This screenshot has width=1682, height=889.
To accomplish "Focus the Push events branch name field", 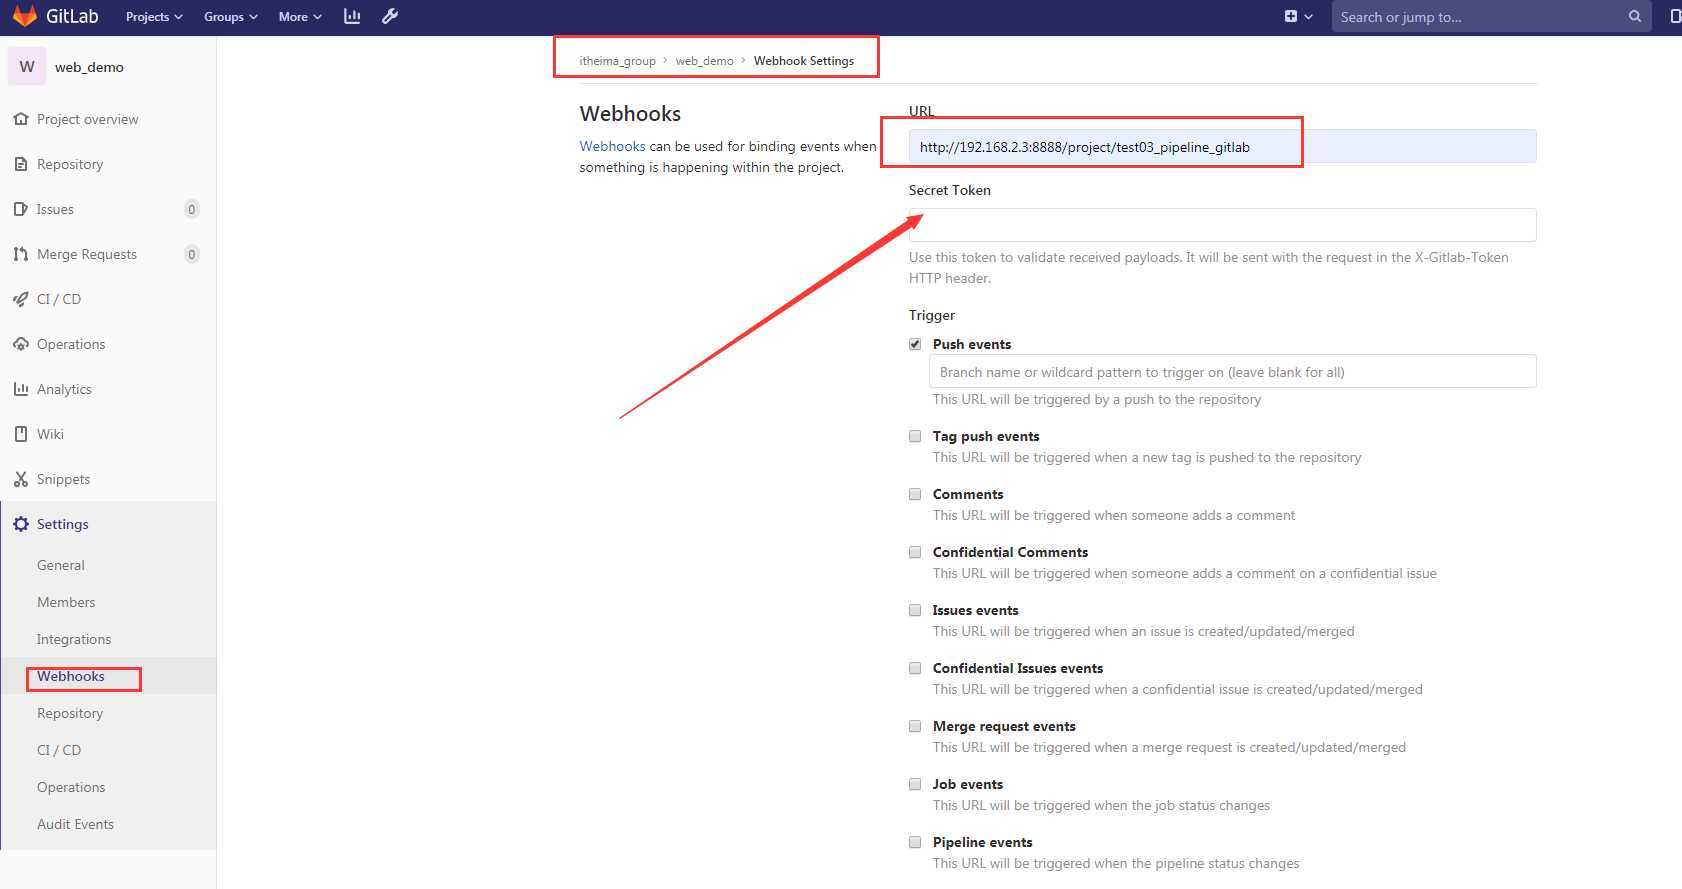I will [x=1232, y=372].
